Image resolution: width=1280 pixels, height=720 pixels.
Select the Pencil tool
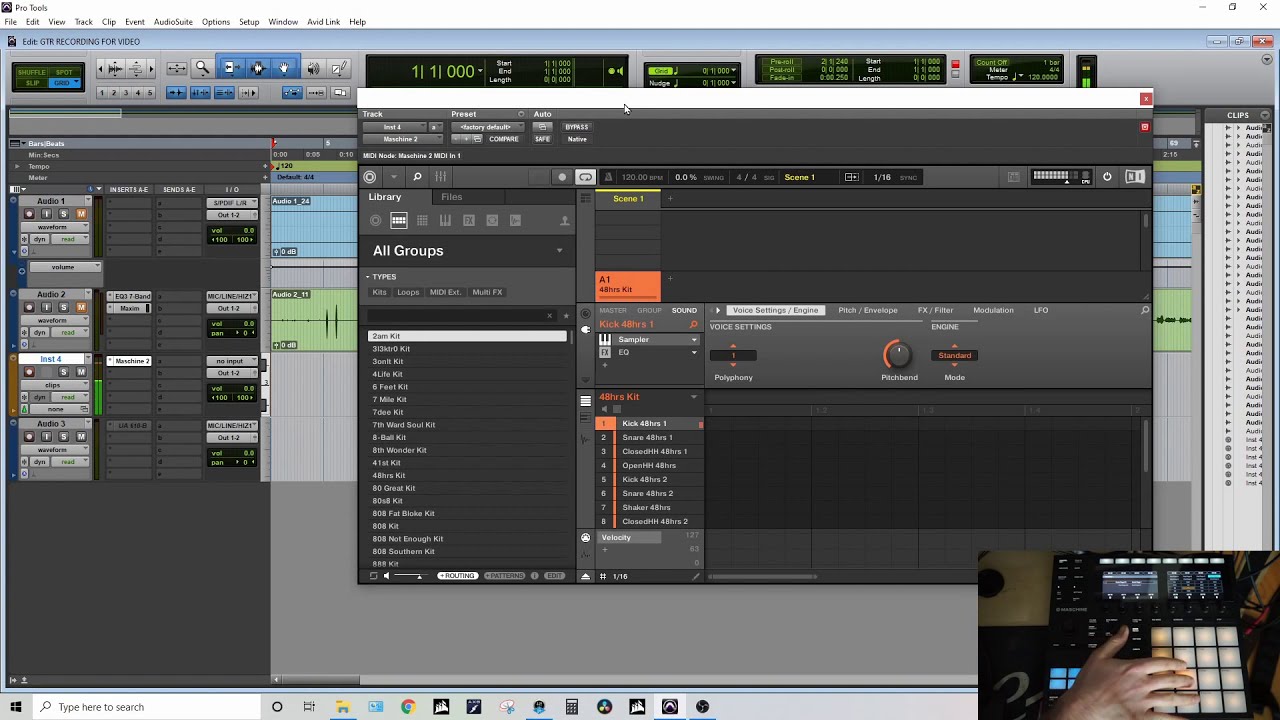(339, 68)
